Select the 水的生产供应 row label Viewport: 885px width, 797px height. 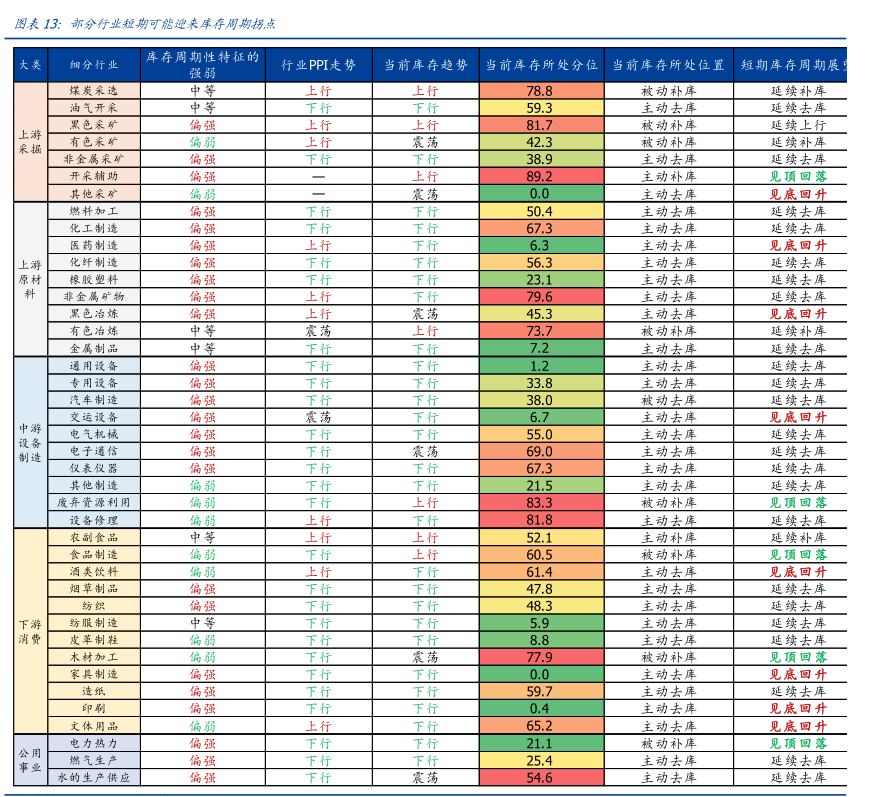pos(94,777)
